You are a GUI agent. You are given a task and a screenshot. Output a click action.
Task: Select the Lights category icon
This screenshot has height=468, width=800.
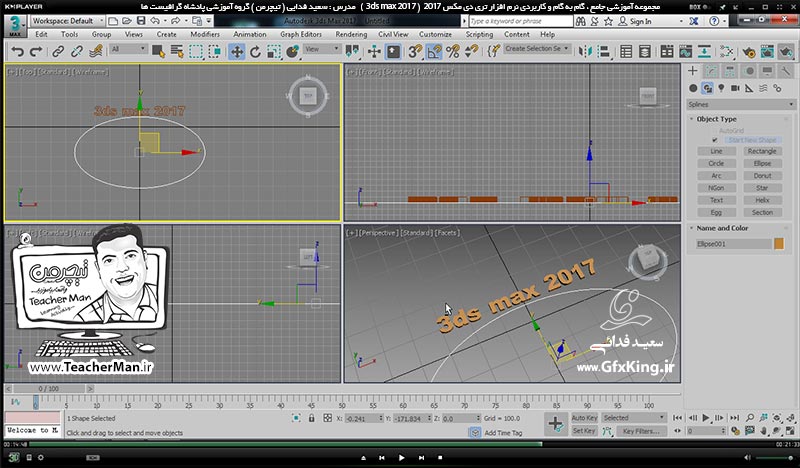coord(721,88)
